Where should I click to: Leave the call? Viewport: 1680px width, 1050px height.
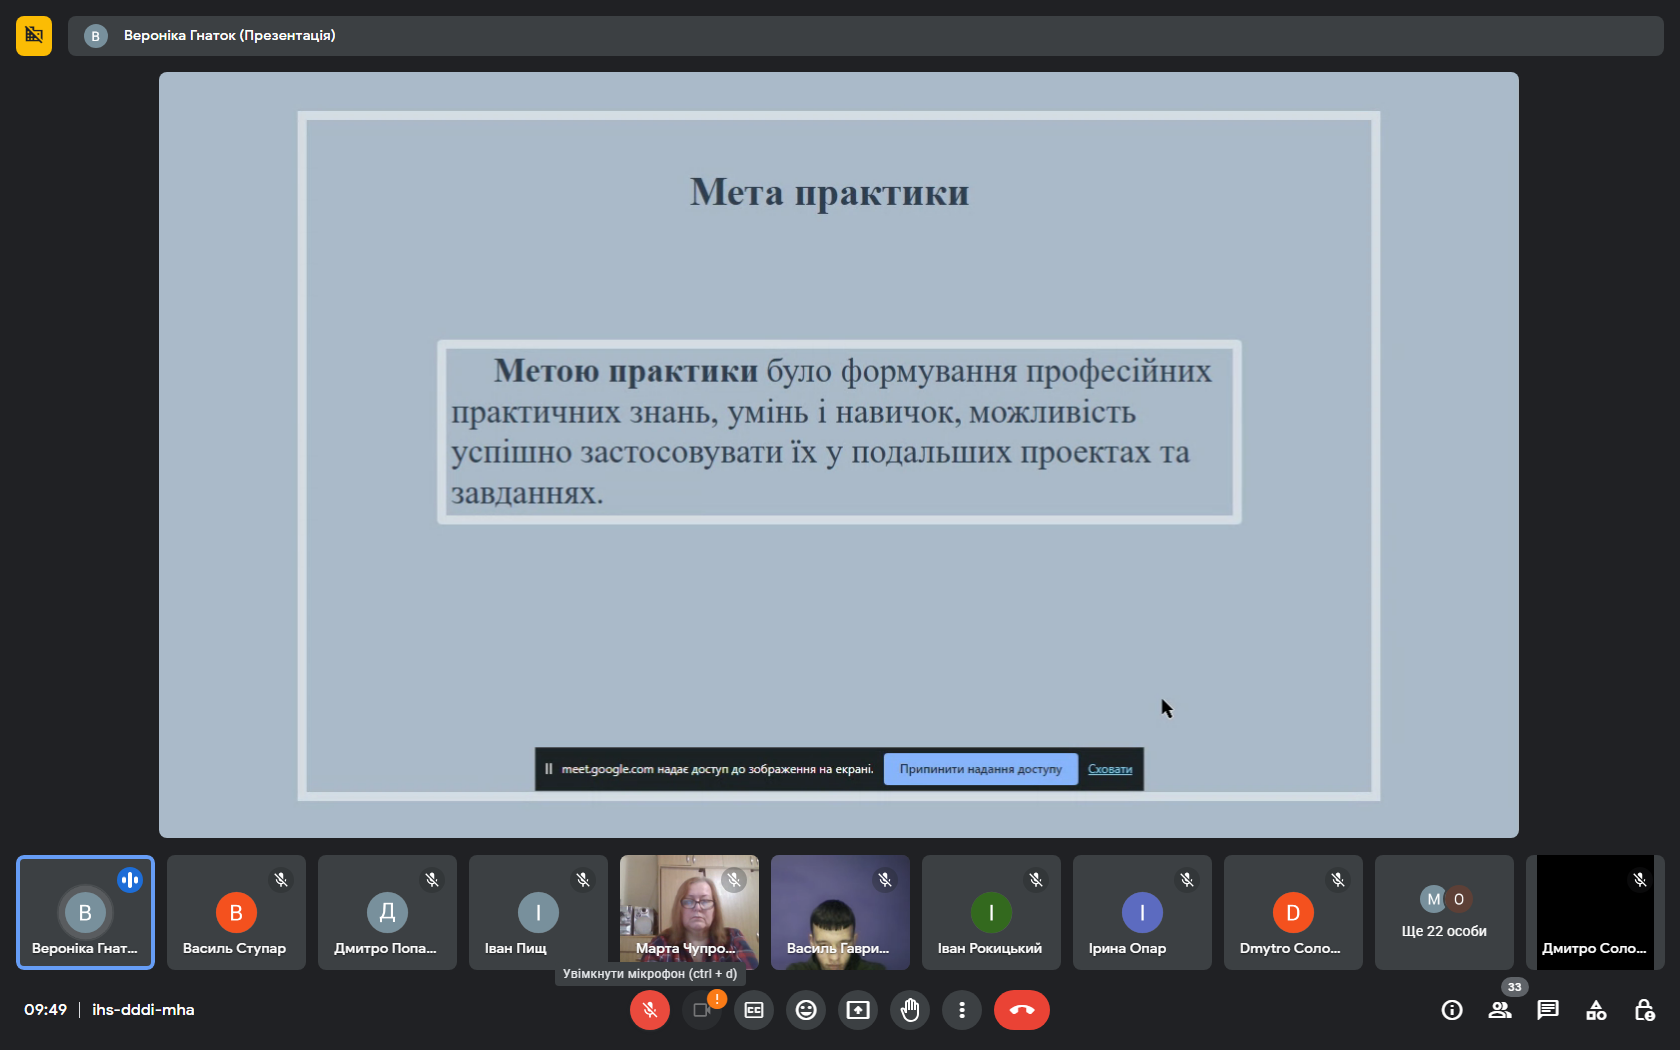point(1021,1010)
